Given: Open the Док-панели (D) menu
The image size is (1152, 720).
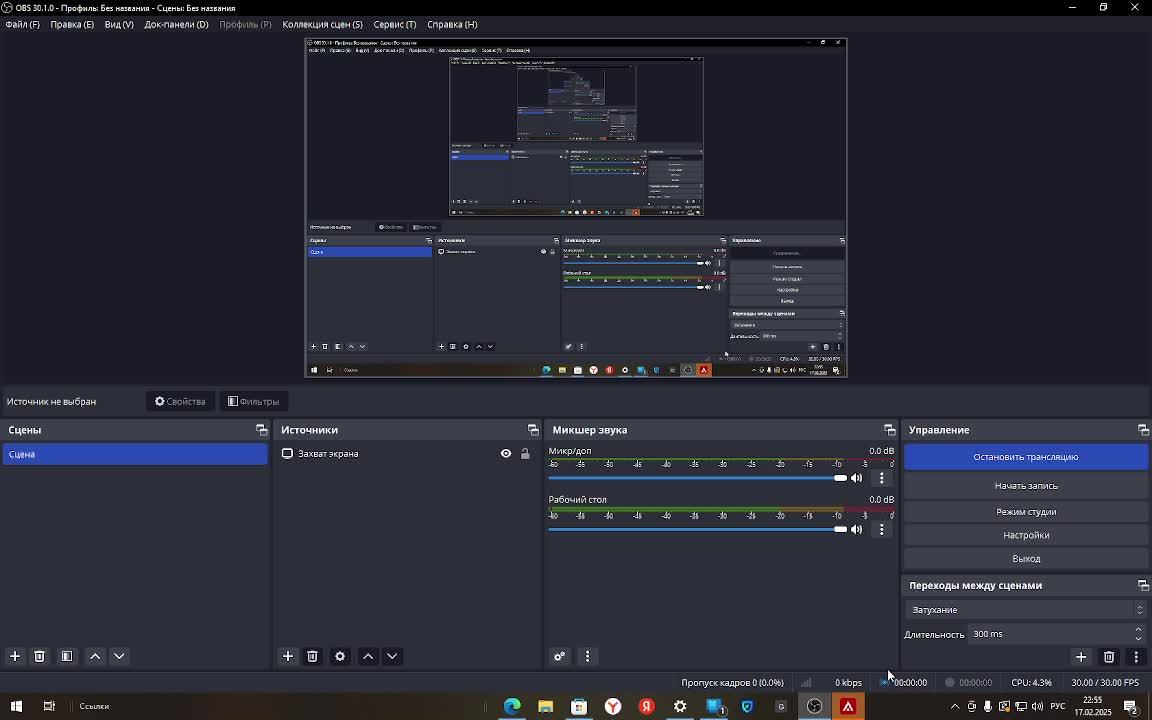Looking at the screenshot, I should point(176,24).
